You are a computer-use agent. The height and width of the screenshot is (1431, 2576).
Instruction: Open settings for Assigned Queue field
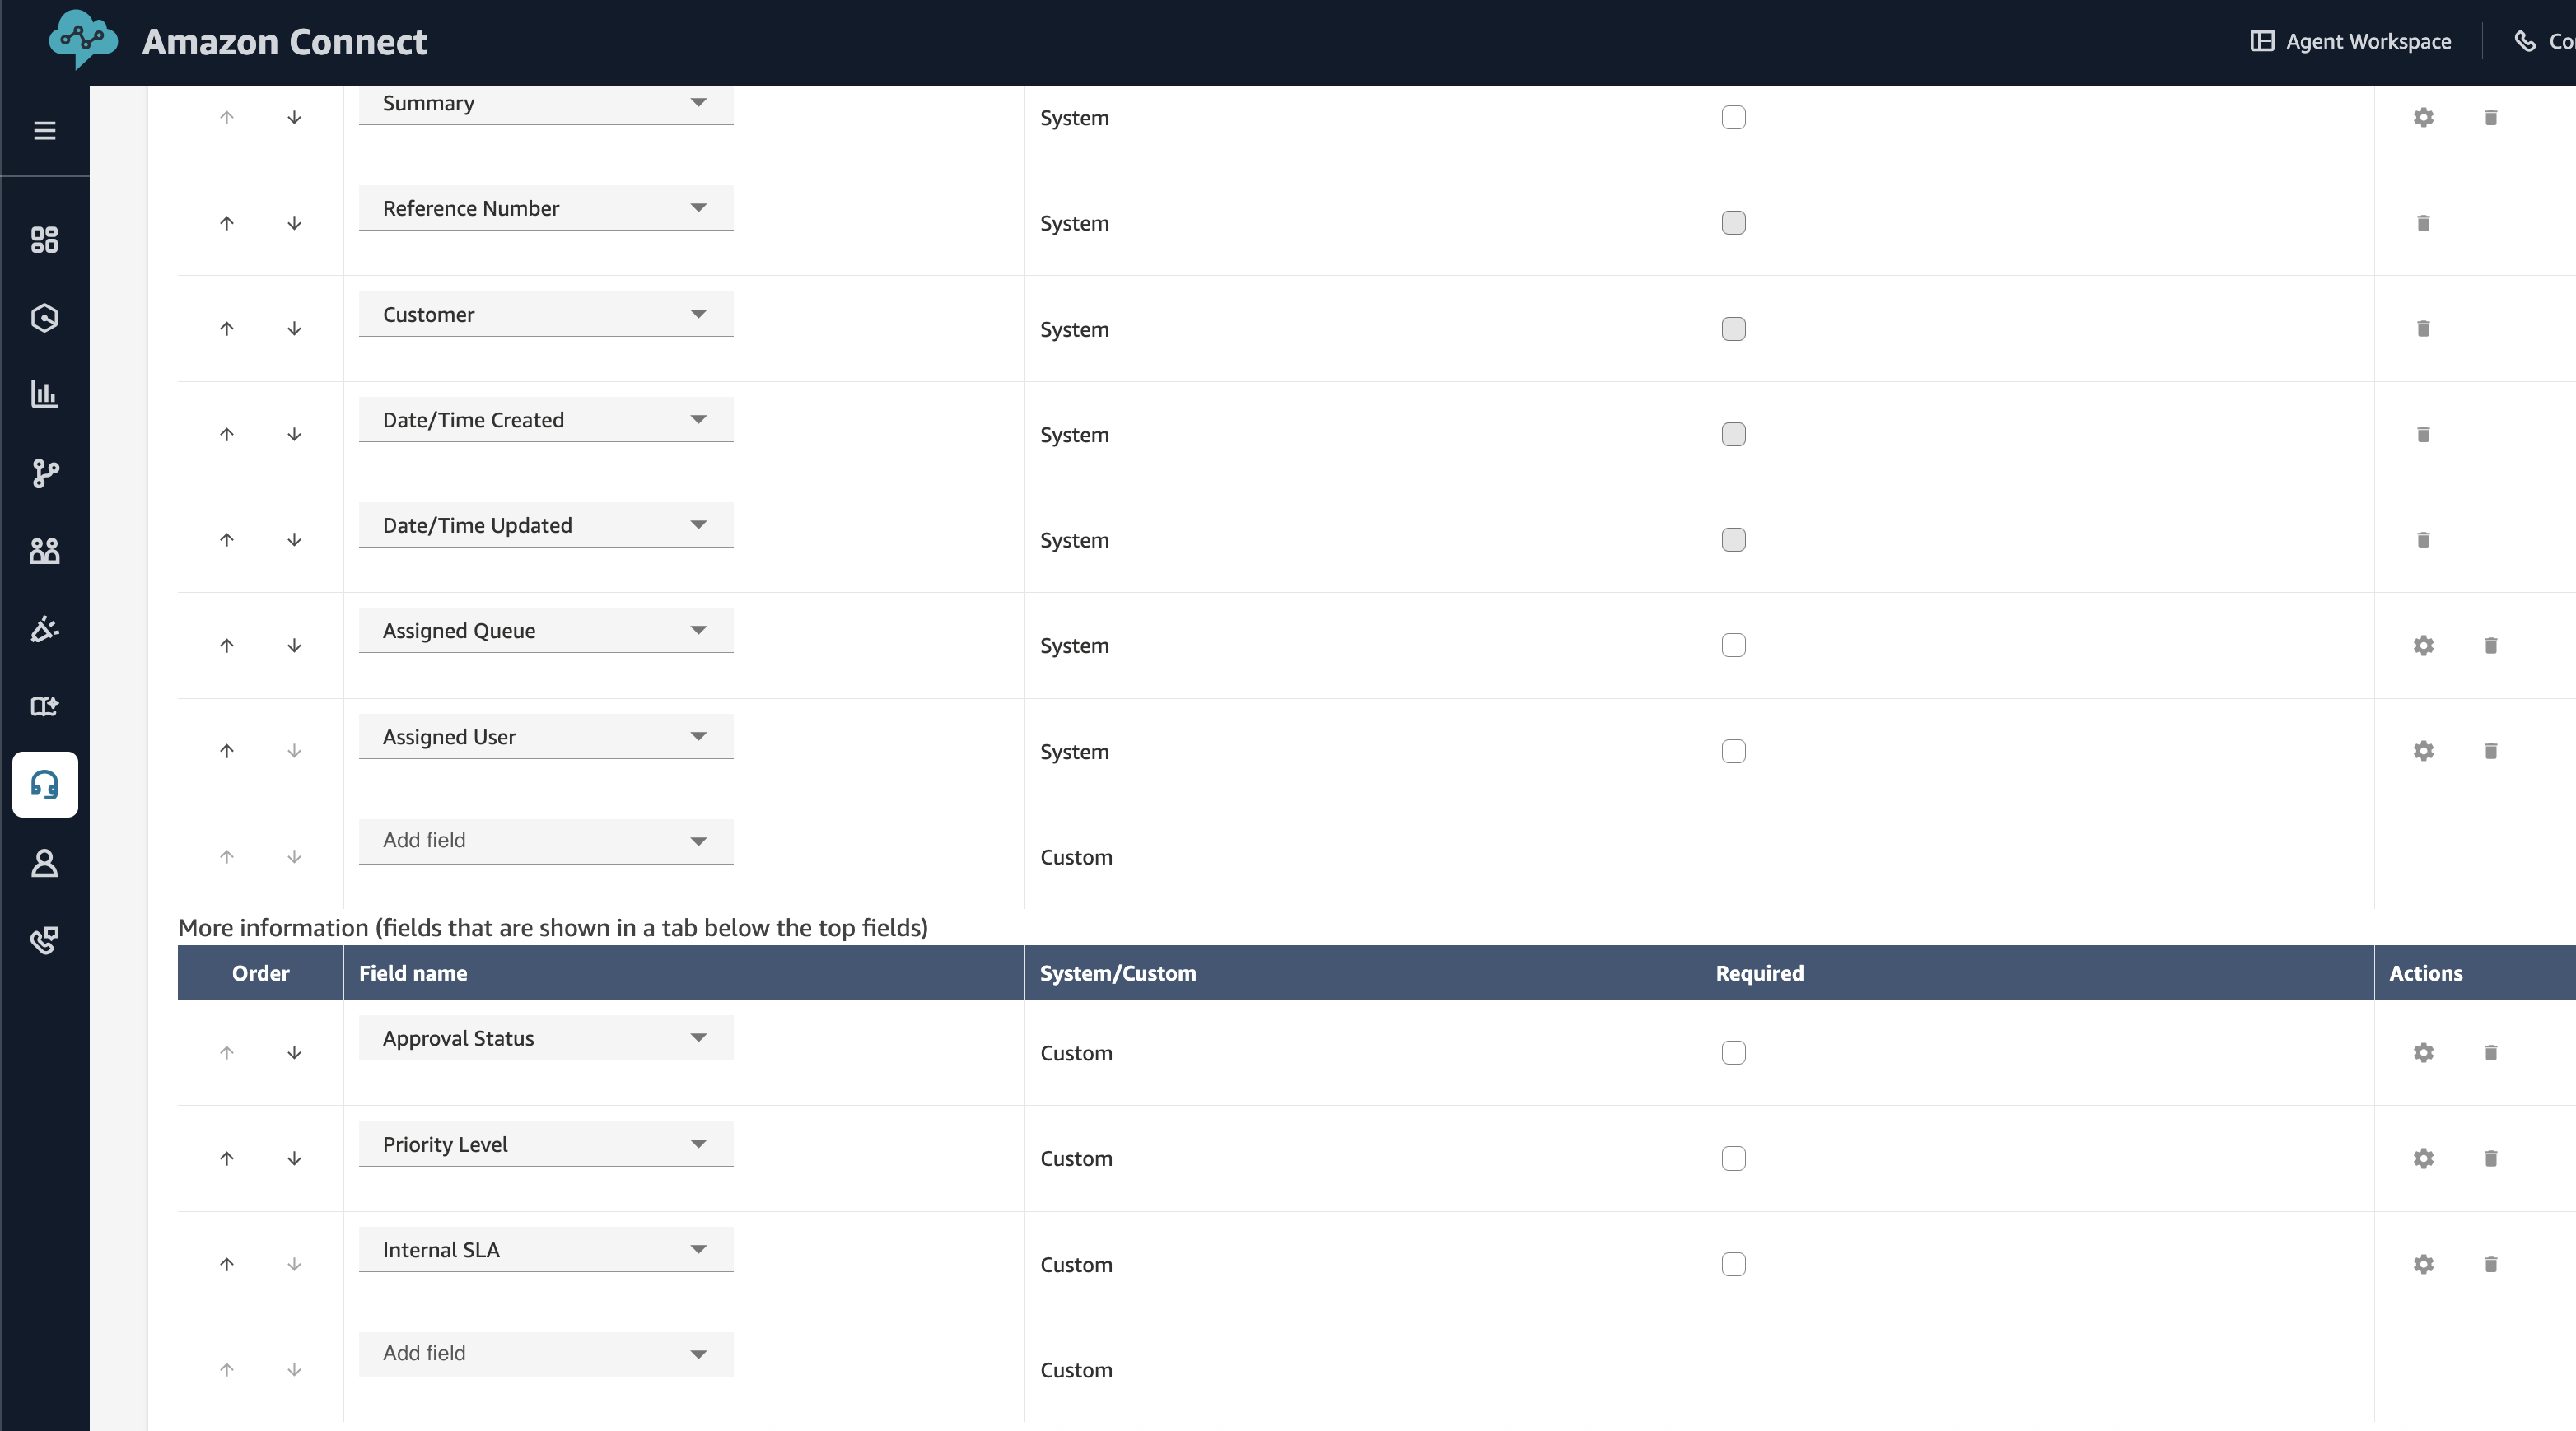pos(2423,645)
